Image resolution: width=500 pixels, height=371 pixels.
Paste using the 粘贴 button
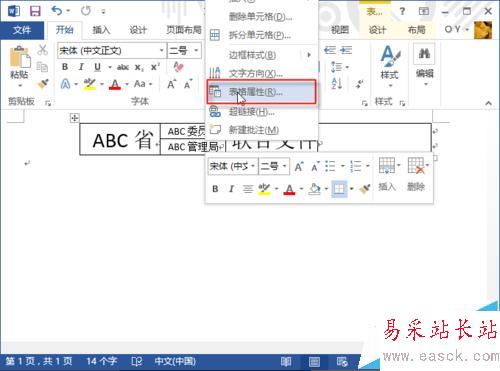click(19, 65)
